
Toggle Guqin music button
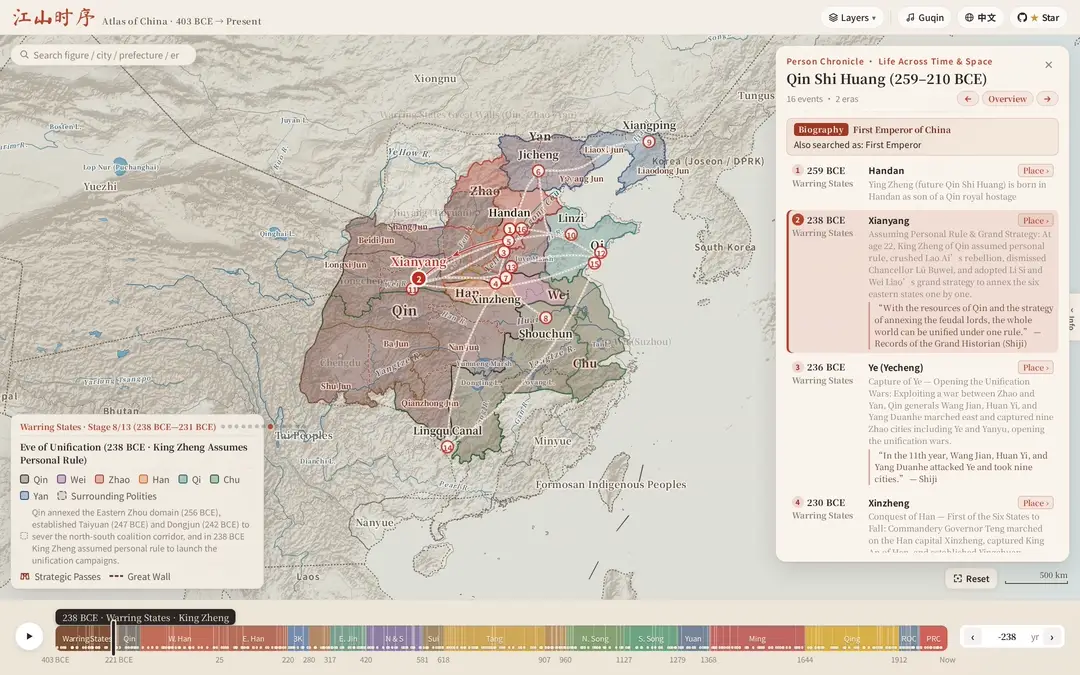(x=924, y=17)
